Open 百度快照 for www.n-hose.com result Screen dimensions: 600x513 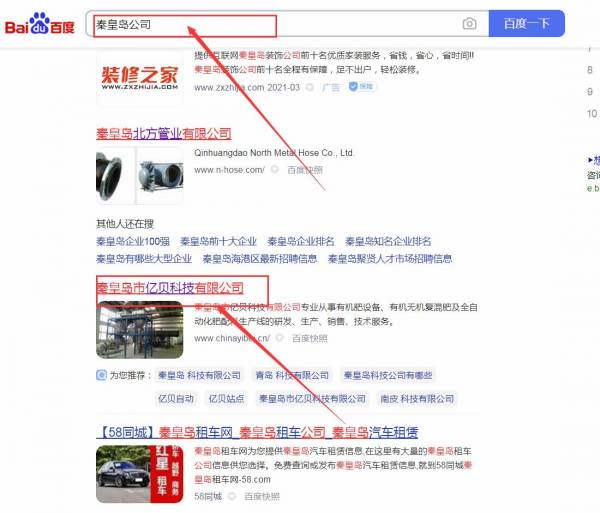point(306,170)
